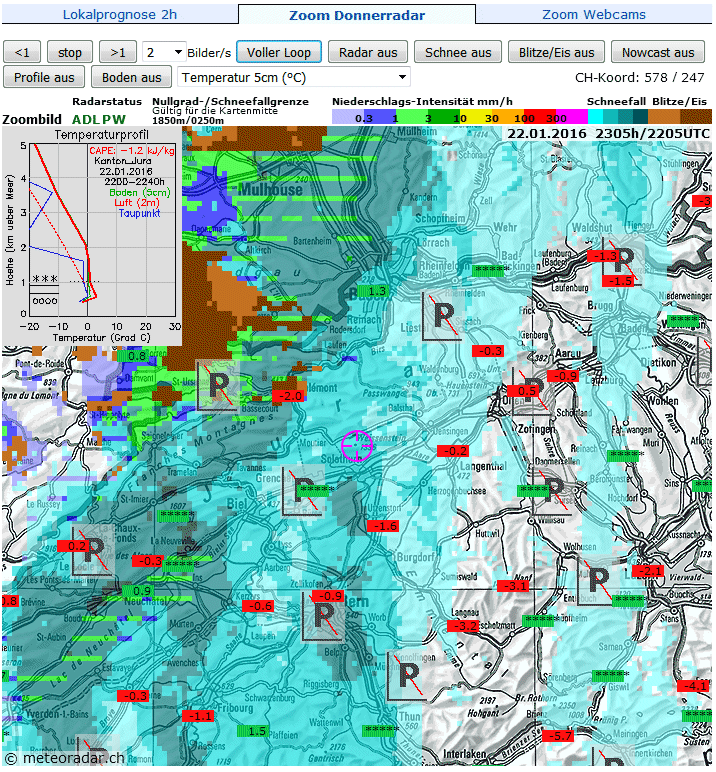Viewport: 716px width, 772px height.
Task: Expand the Temperatur 5cm (°C) dropdown
Action: [x=293, y=77]
